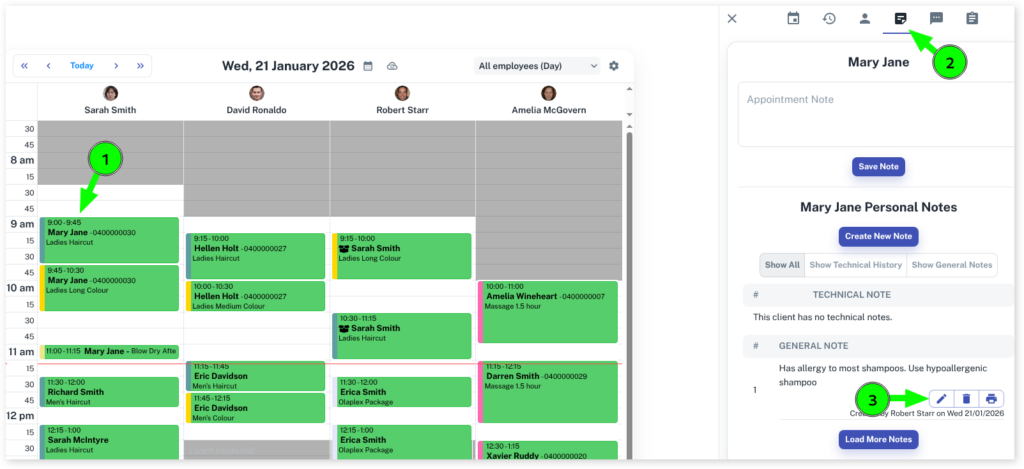Edit the general note with pencil icon
Viewport: 1024px width, 469px height.
pos(941,399)
